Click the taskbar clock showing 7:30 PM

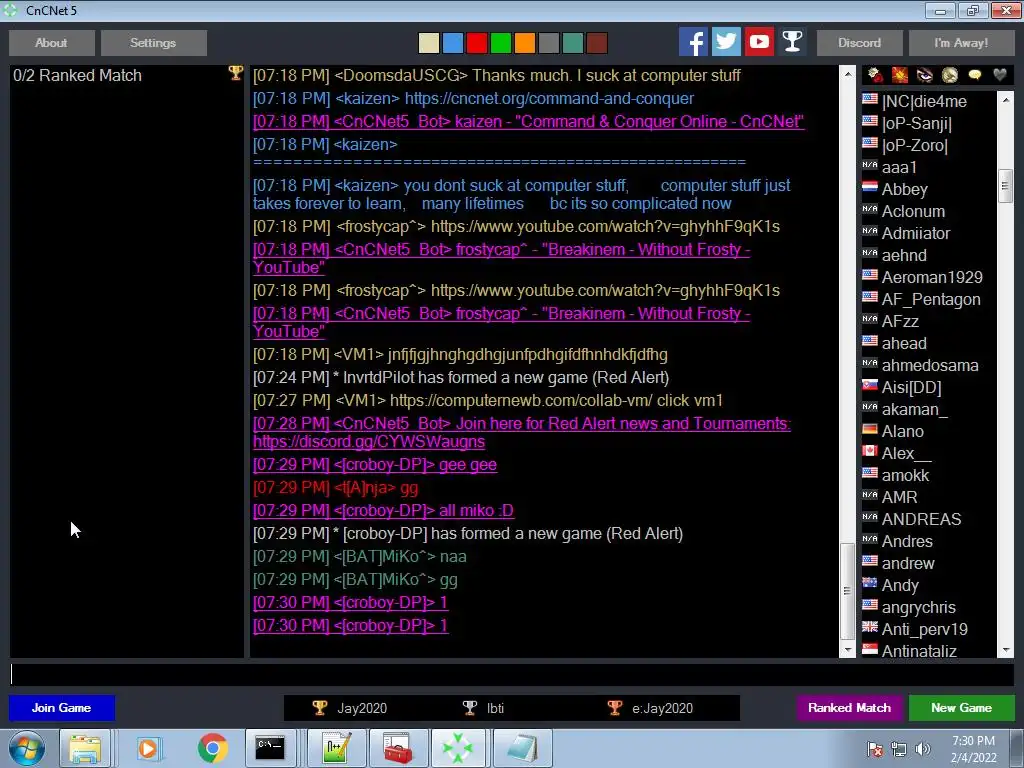974,749
